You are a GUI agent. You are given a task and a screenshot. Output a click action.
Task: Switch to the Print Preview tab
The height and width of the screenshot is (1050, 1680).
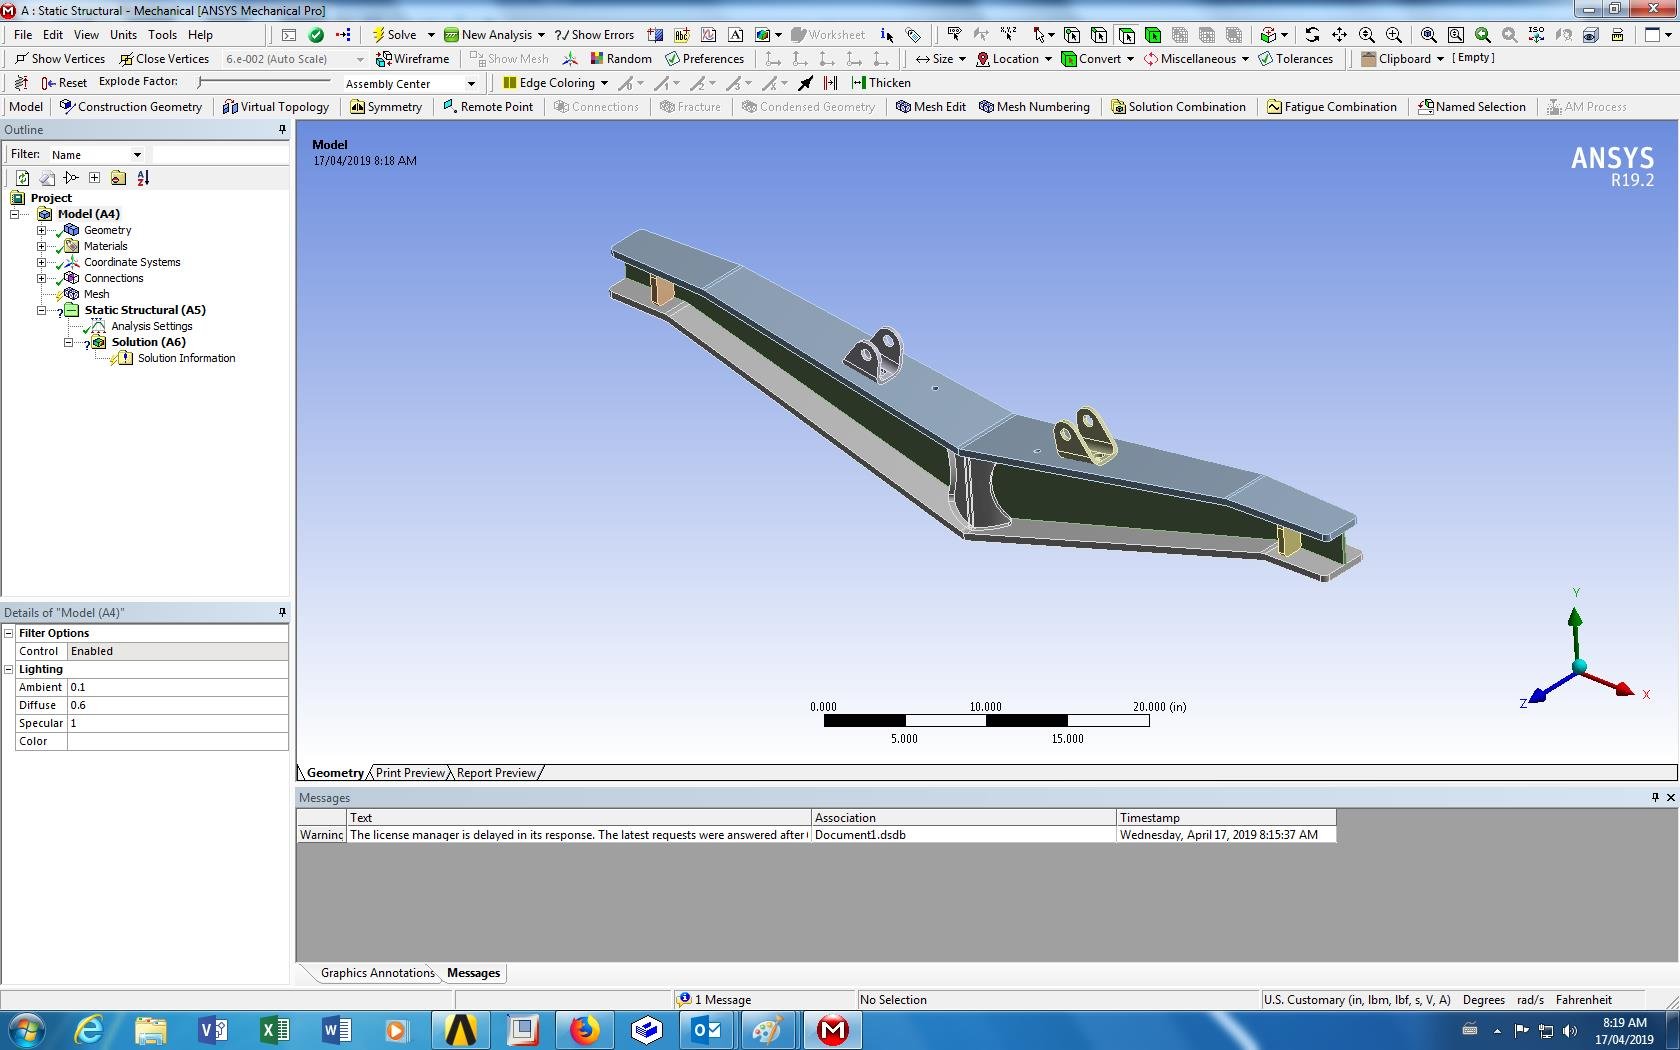tap(410, 773)
